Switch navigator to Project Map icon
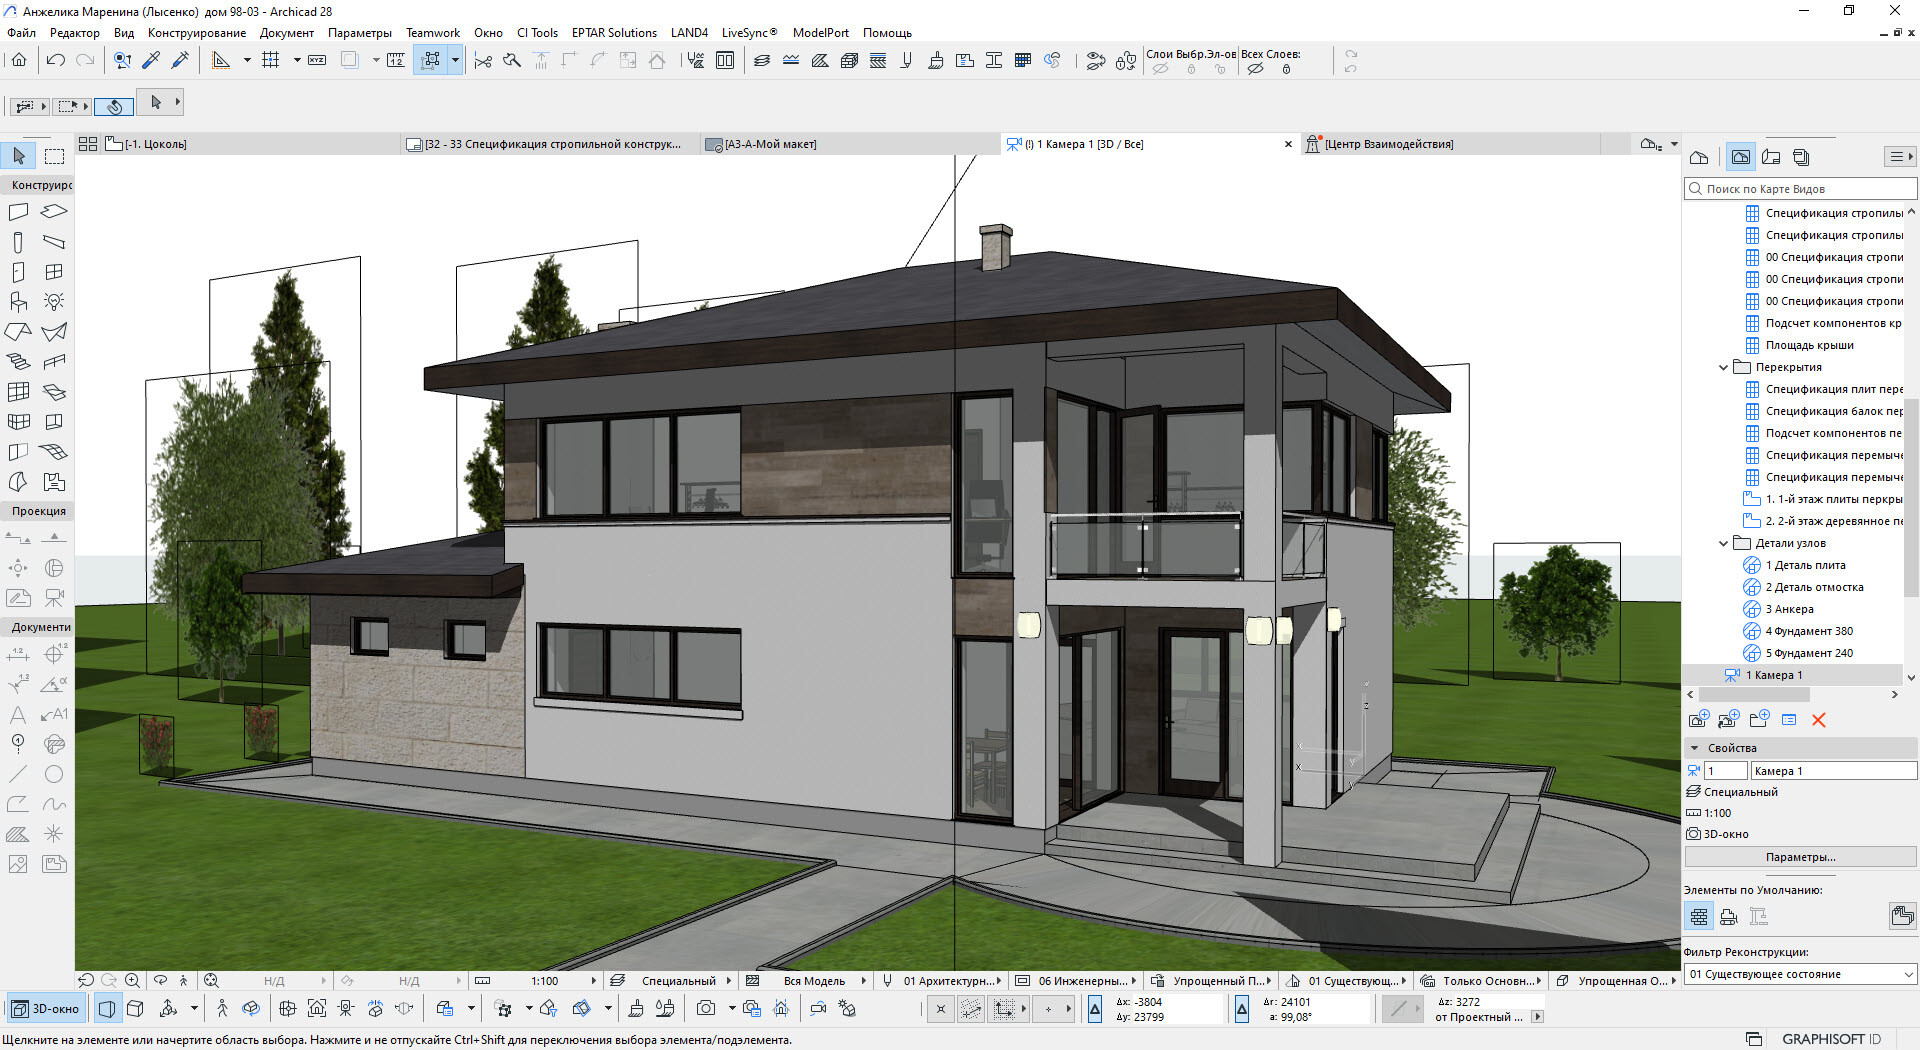This screenshot has height=1050, width=1920. (1699, 157)
